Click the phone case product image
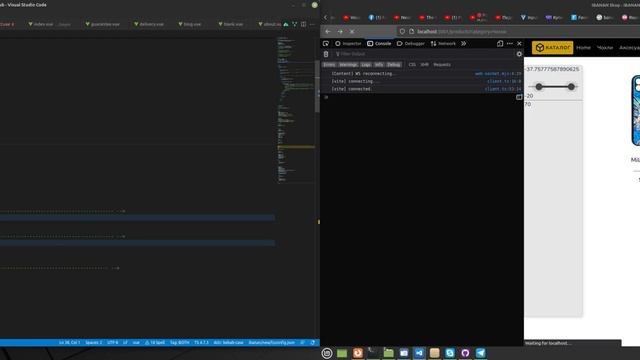640x360 pixels. click(636, 110)
